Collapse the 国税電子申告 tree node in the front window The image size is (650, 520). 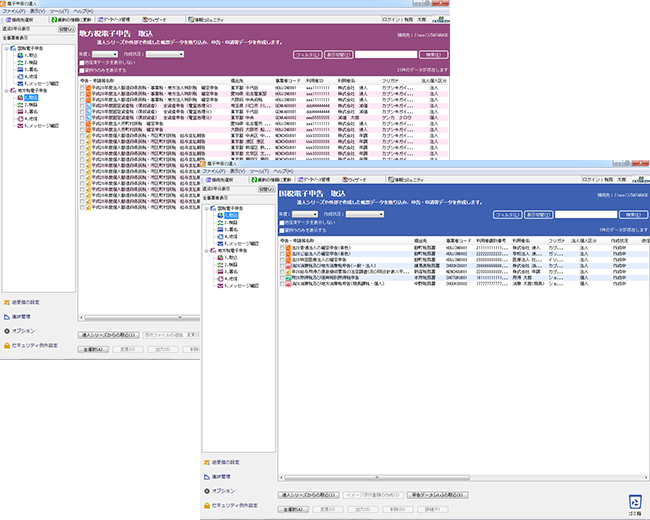pos(206,208)
